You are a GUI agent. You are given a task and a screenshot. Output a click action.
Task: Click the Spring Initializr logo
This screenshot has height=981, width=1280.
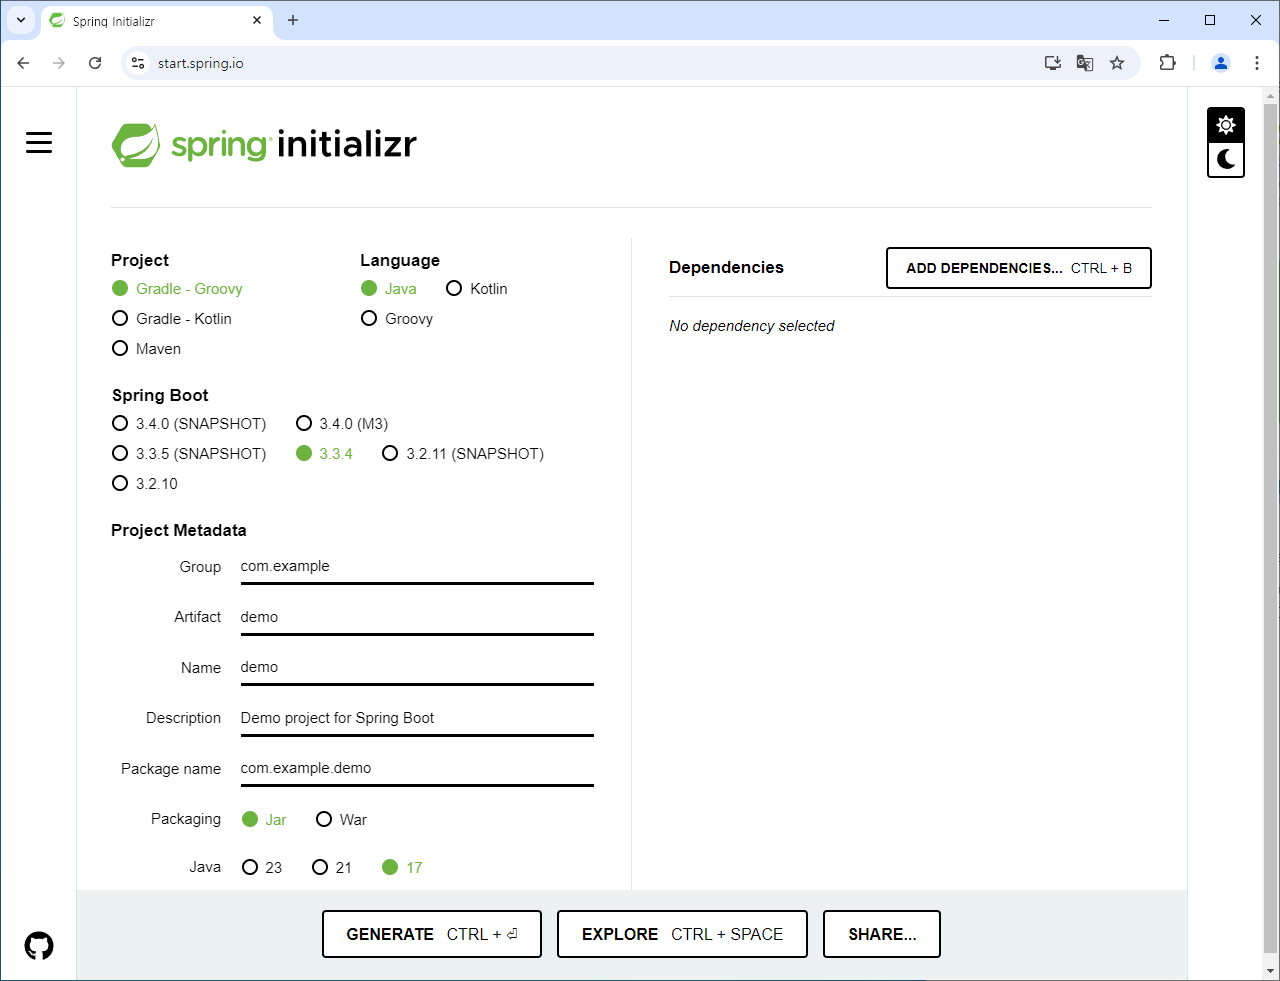(x=263, y=144)
